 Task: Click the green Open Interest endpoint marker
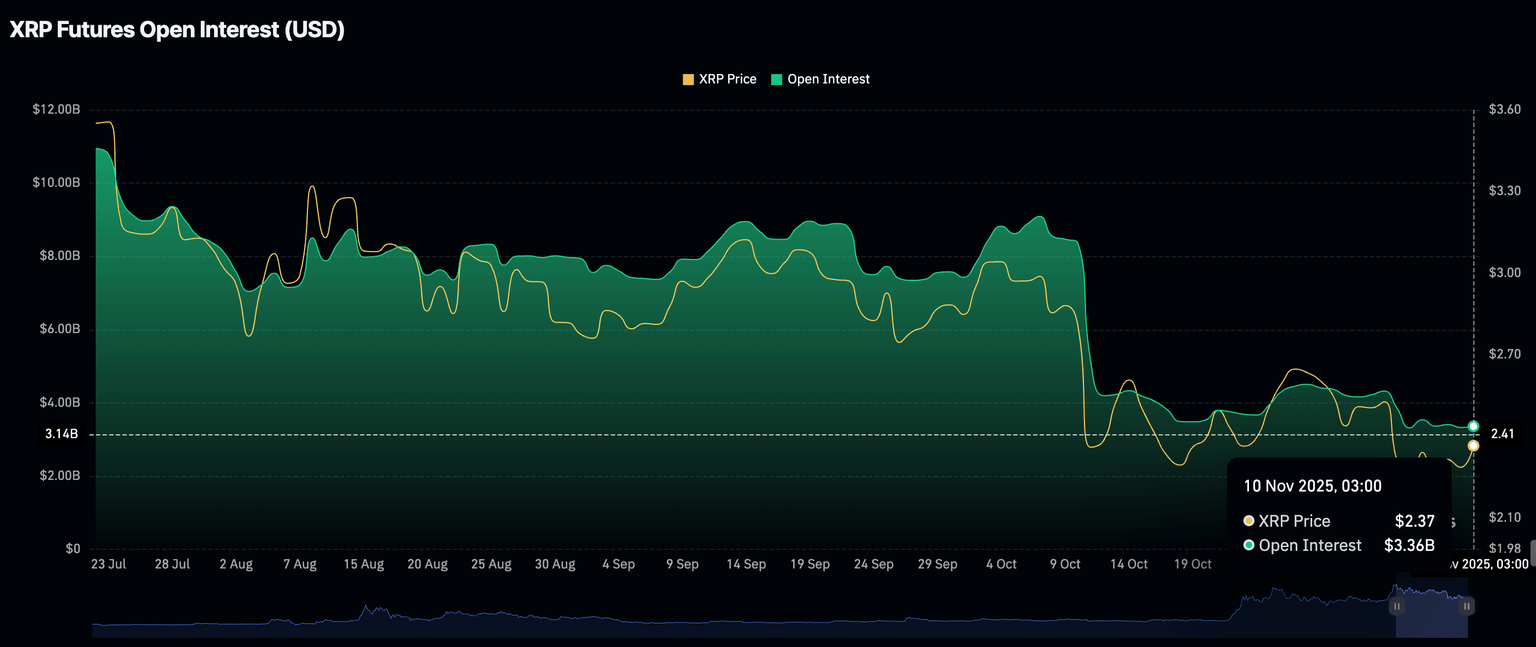(x=1473, y=427)
